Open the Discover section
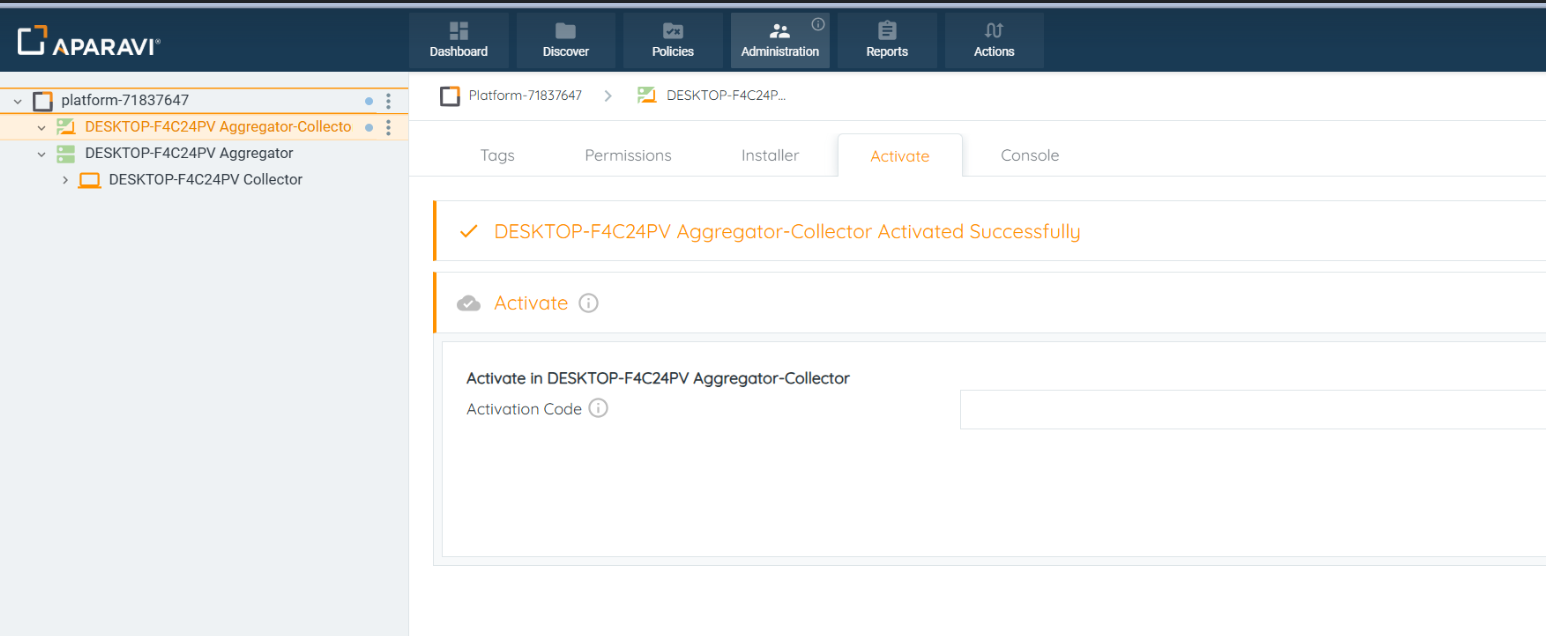The height and width of the screenshot is (636, 1546). coord(565,41)
